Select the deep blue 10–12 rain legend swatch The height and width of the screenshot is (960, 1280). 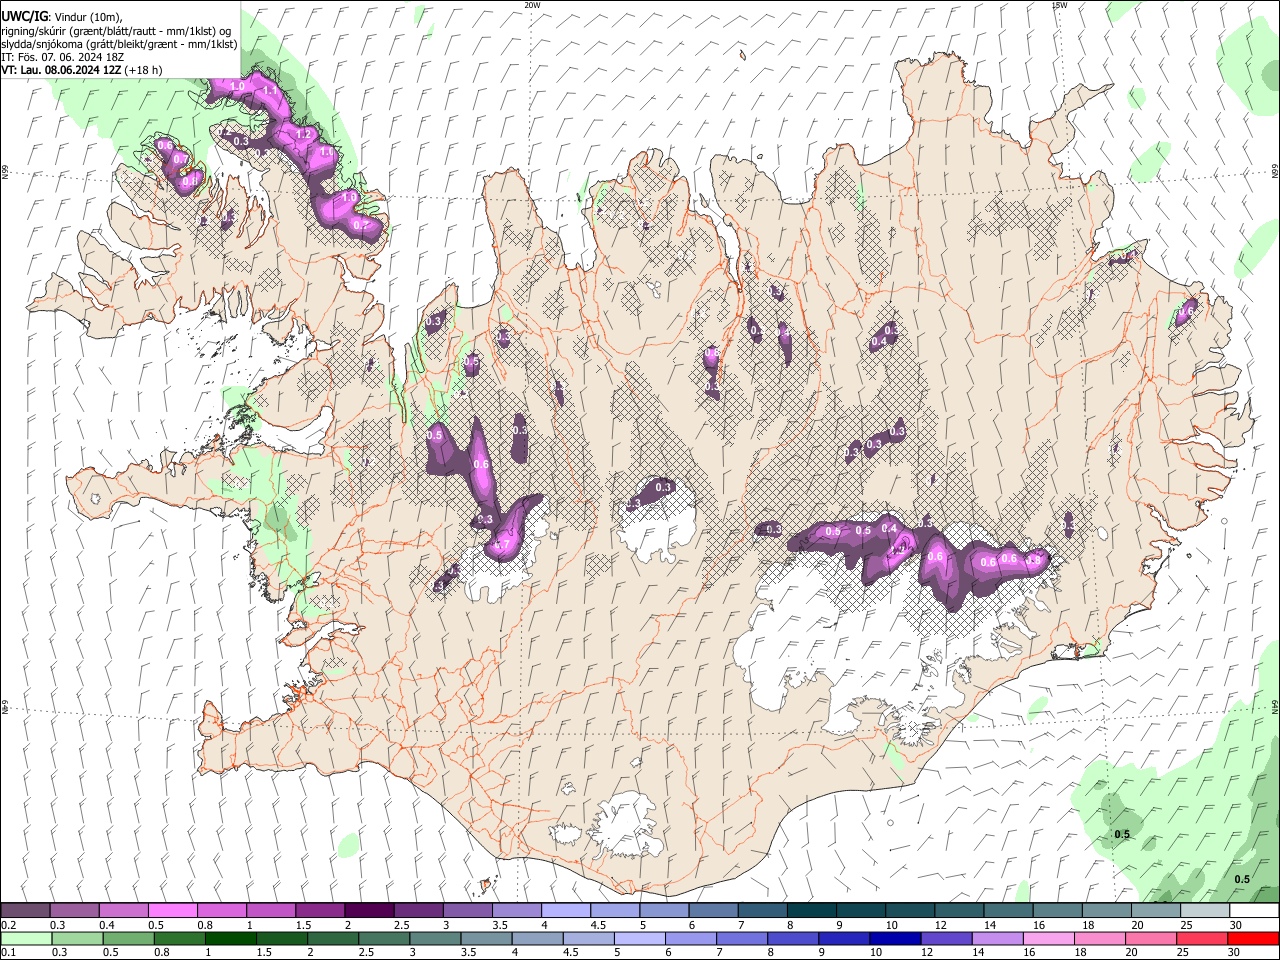[895, 938]
